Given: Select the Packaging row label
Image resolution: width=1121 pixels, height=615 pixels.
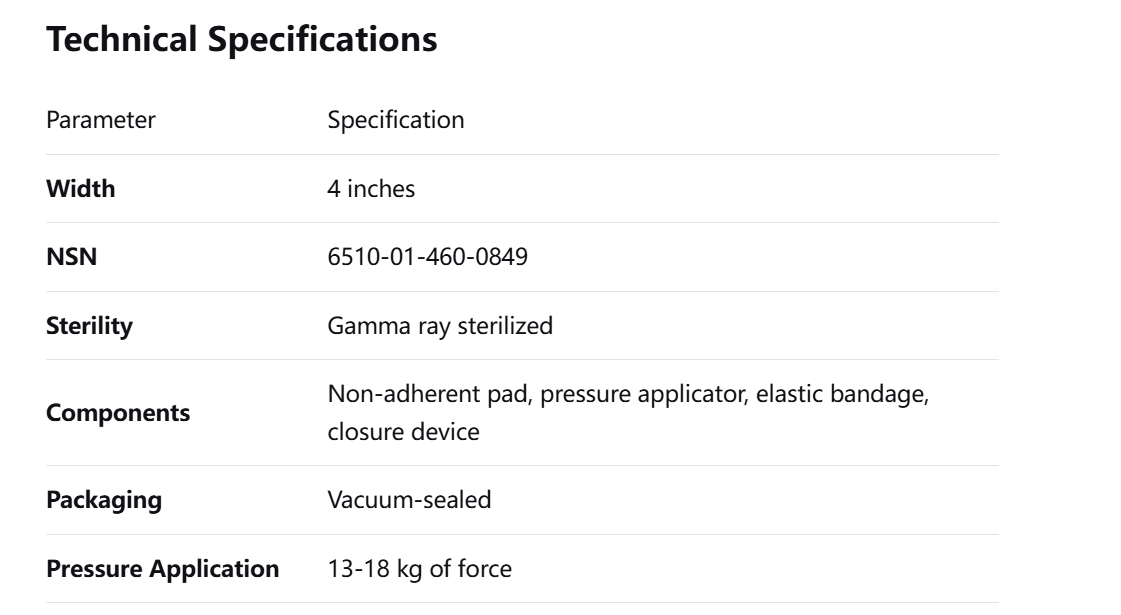Looking at the screenshot, I should [104, 499].
